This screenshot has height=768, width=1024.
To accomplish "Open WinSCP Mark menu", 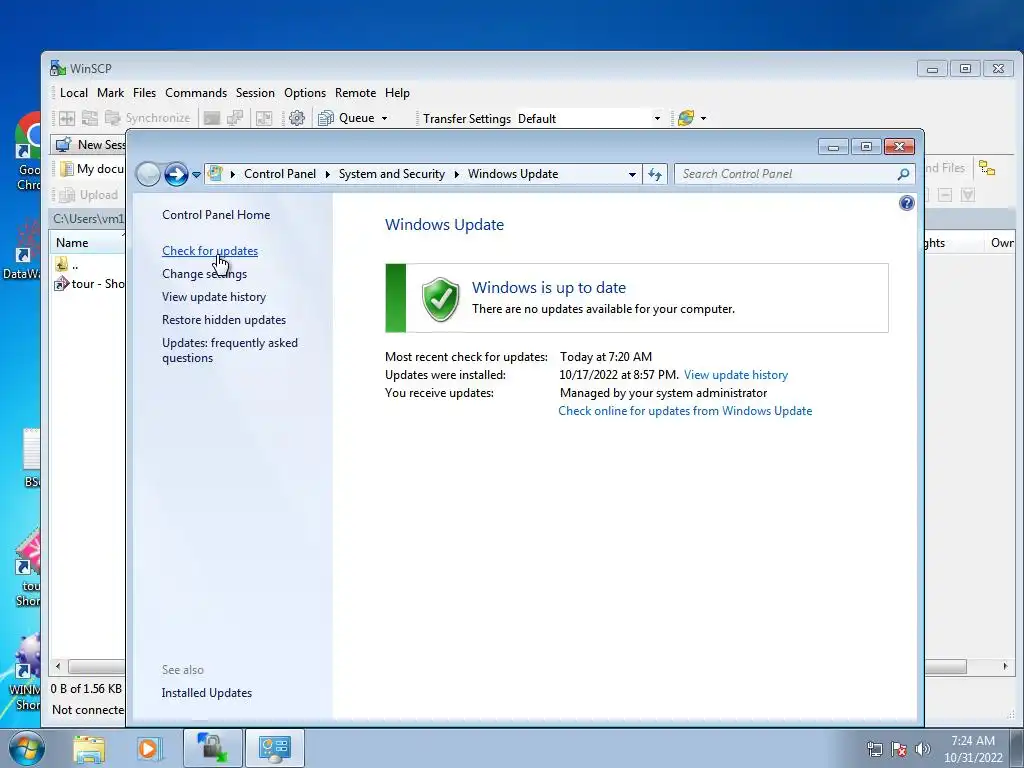I will (x=110, y=93).
